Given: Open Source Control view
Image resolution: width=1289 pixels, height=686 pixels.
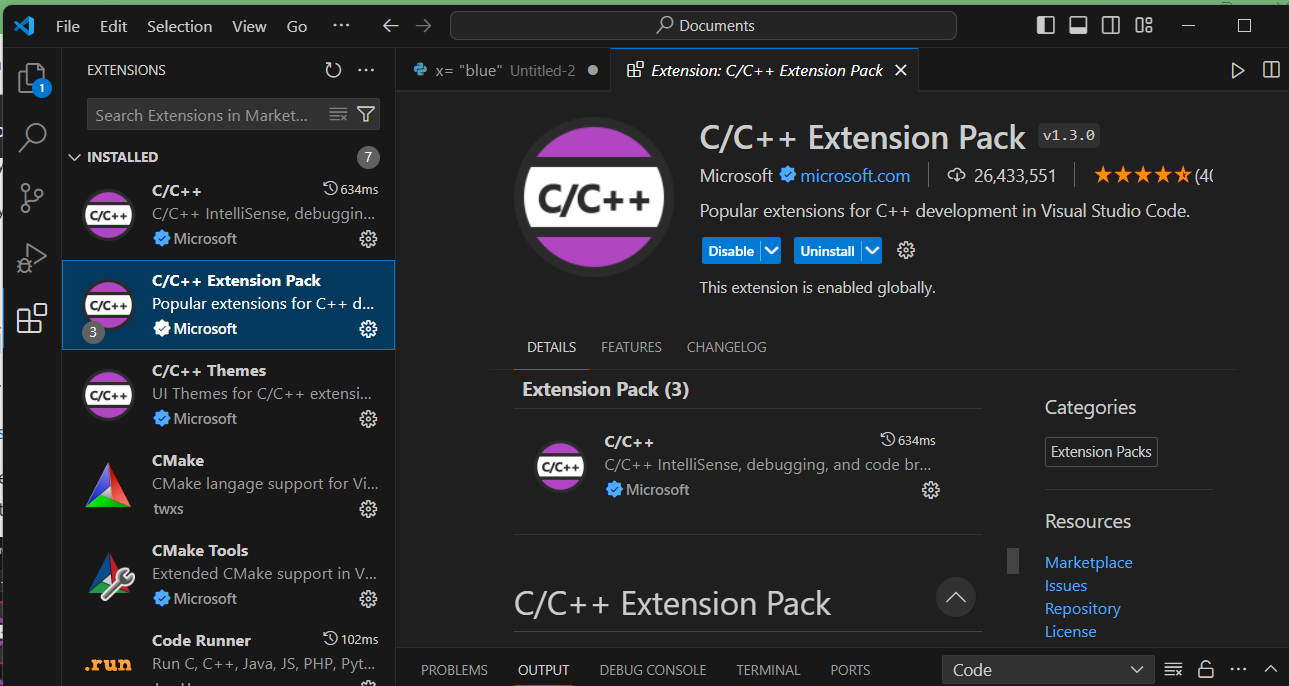Looking at the screenshot, I should [x=32, y=198].
